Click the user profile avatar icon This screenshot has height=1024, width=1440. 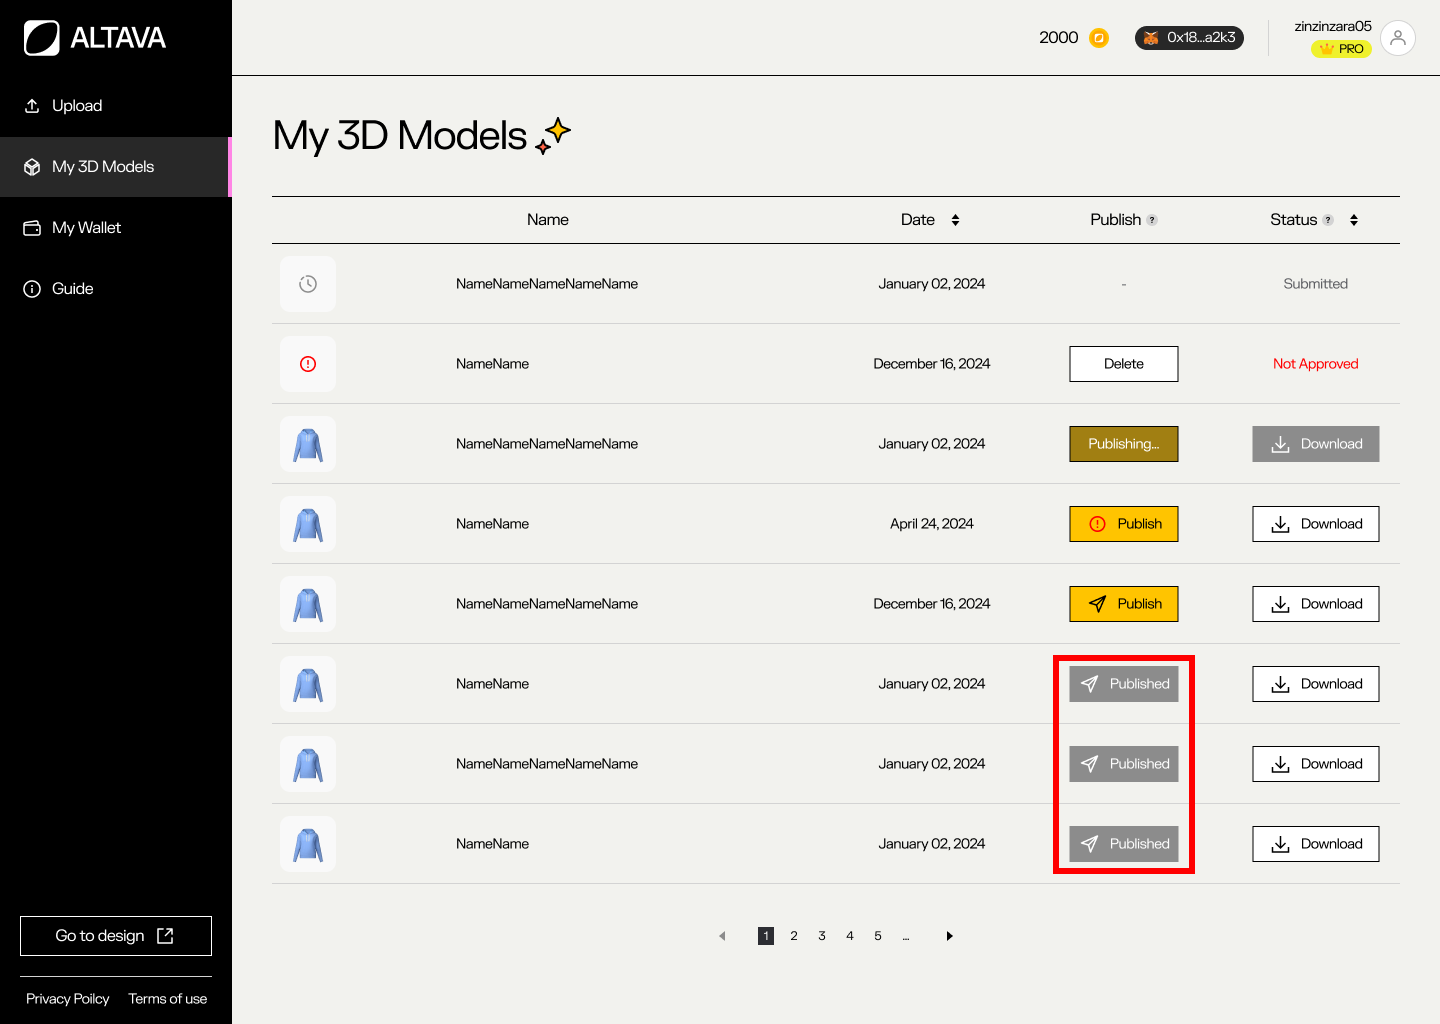click(1397, 38)
